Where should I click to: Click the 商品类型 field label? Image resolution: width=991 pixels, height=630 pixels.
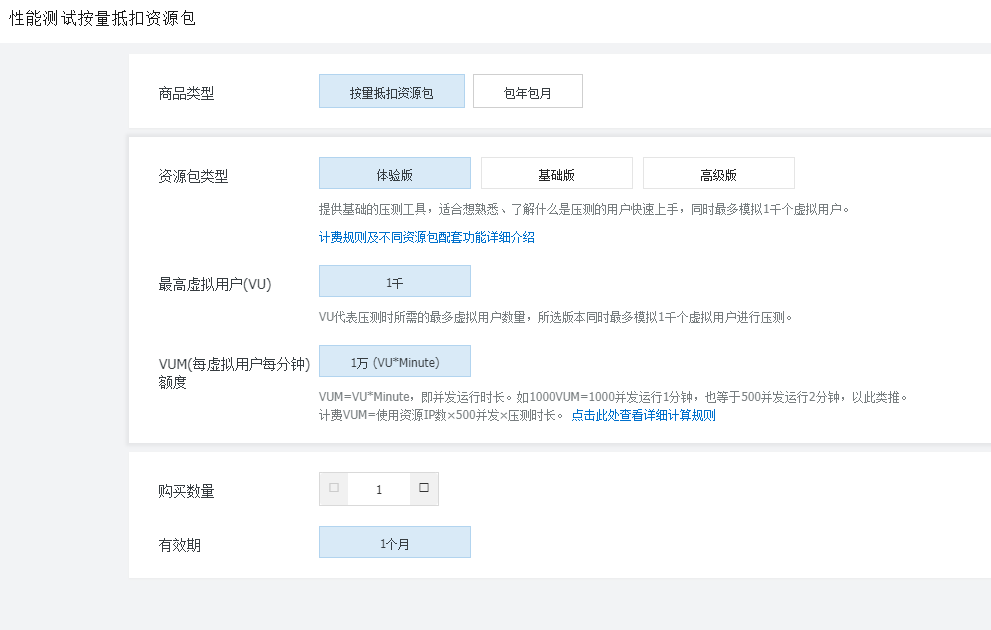tap(186, 94)
